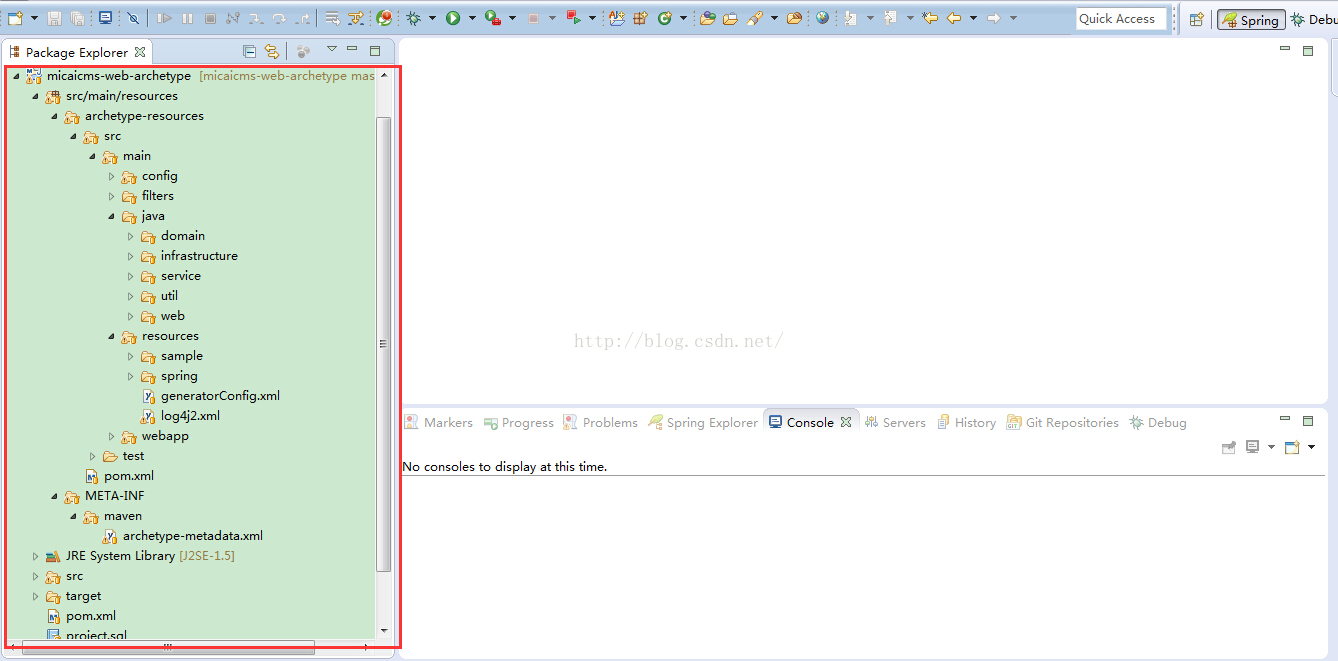This screenshot has width=1338, height=661.
Task: Switch to the History tab
Action: (966, 422)
